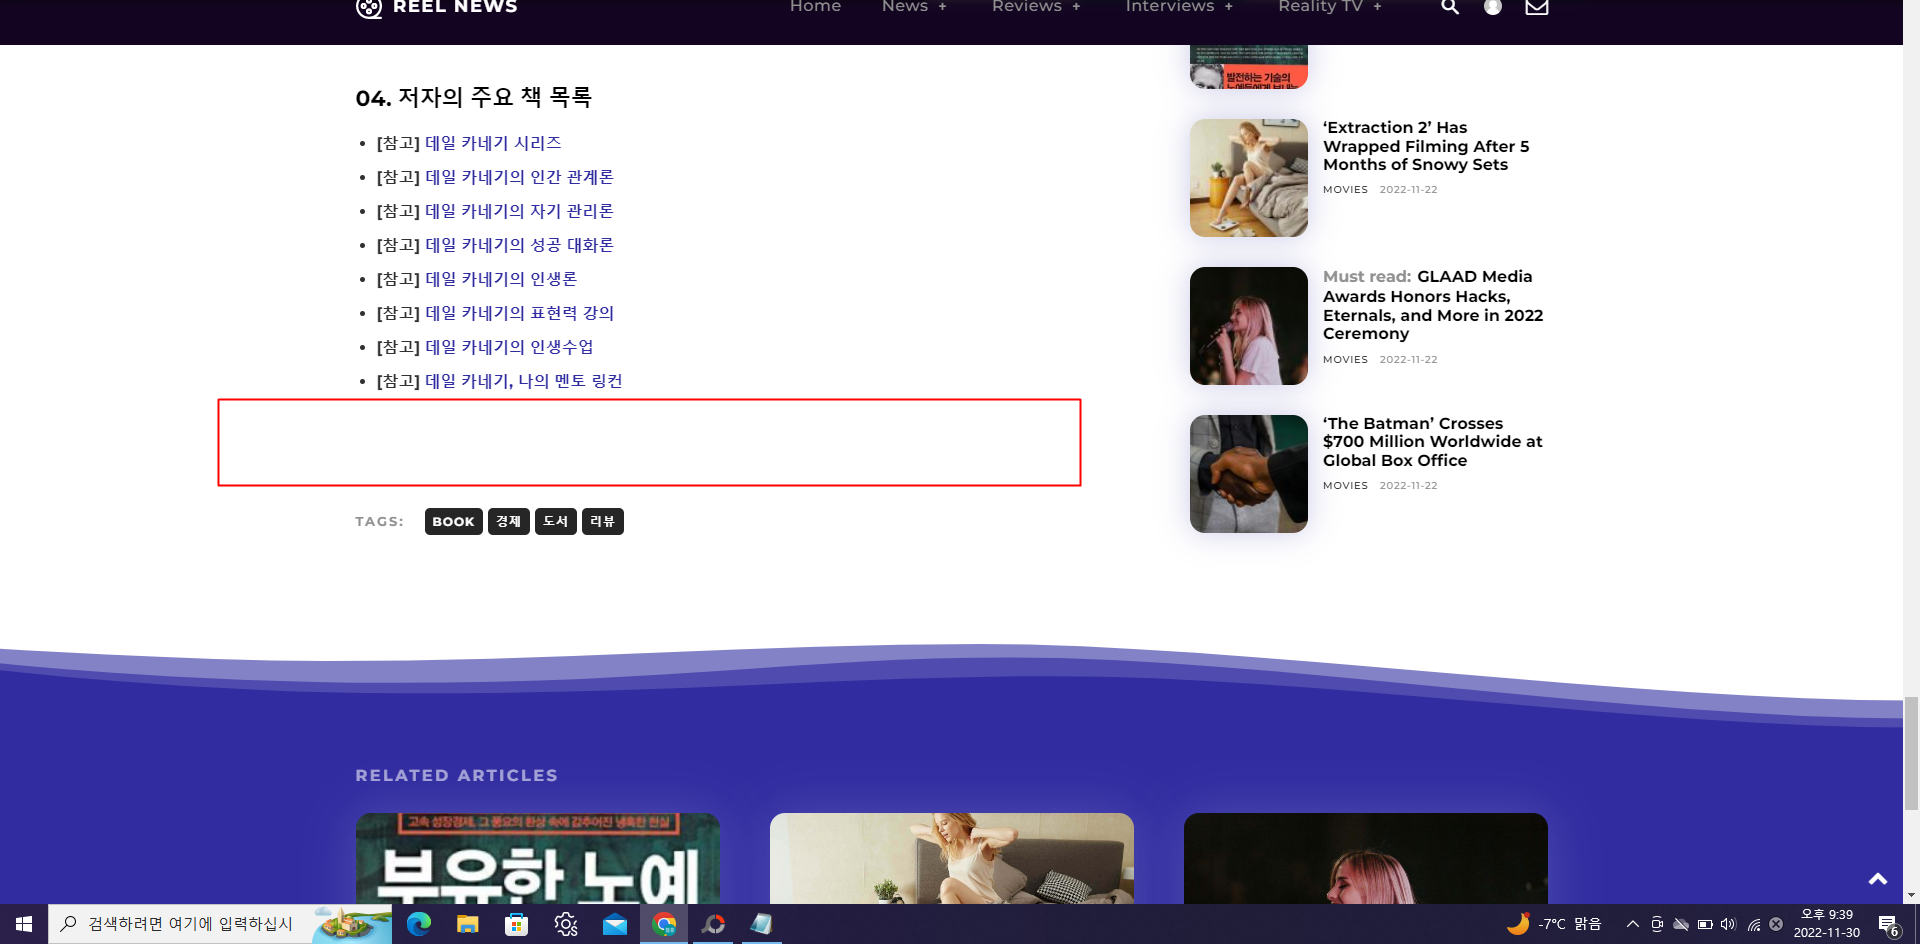Open the Windows Start menu
This screenshot has height=944, width=1920.
pyautogui.click(x=24, y=924)
